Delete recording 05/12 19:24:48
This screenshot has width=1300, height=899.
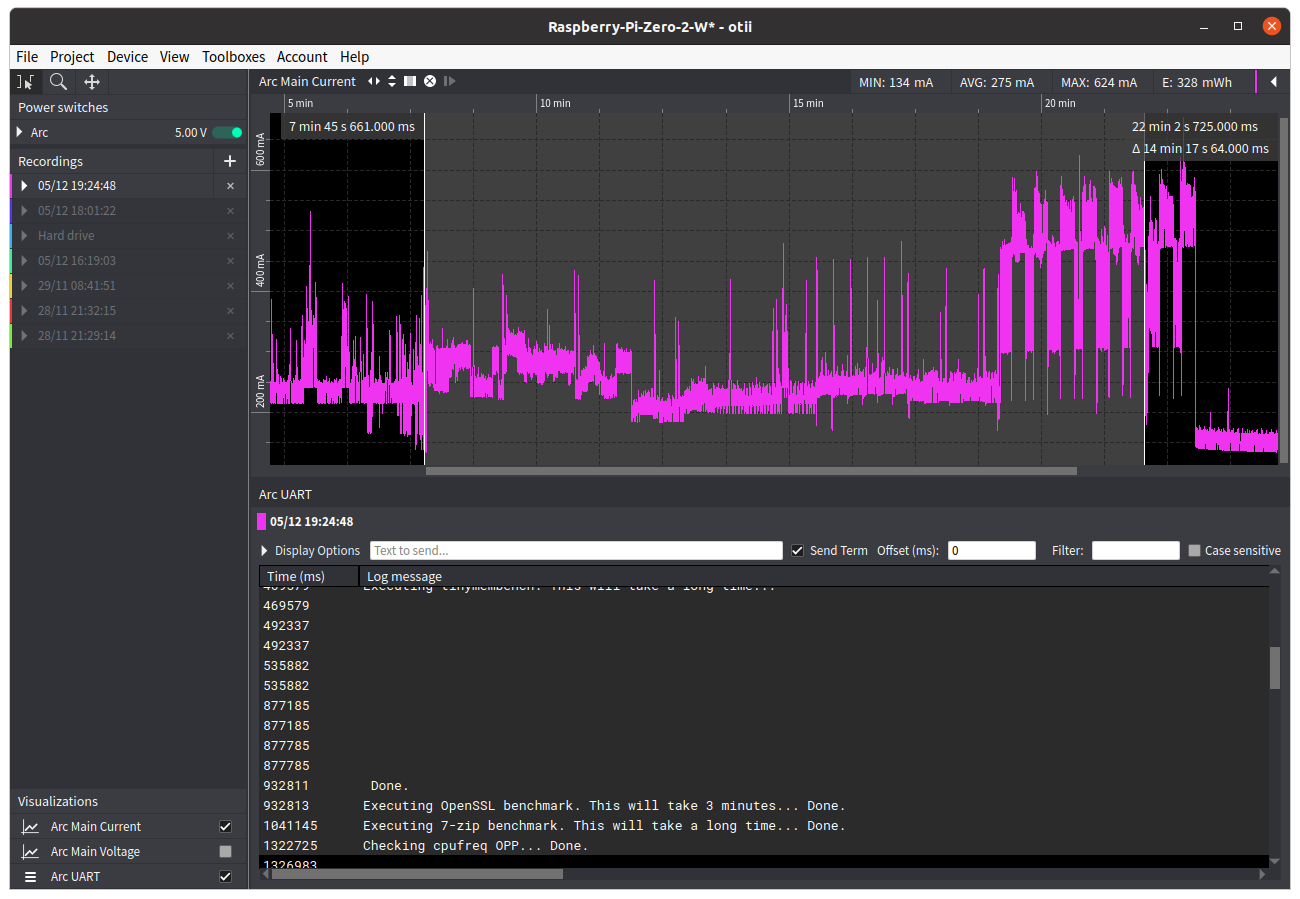tap(230, 186)
